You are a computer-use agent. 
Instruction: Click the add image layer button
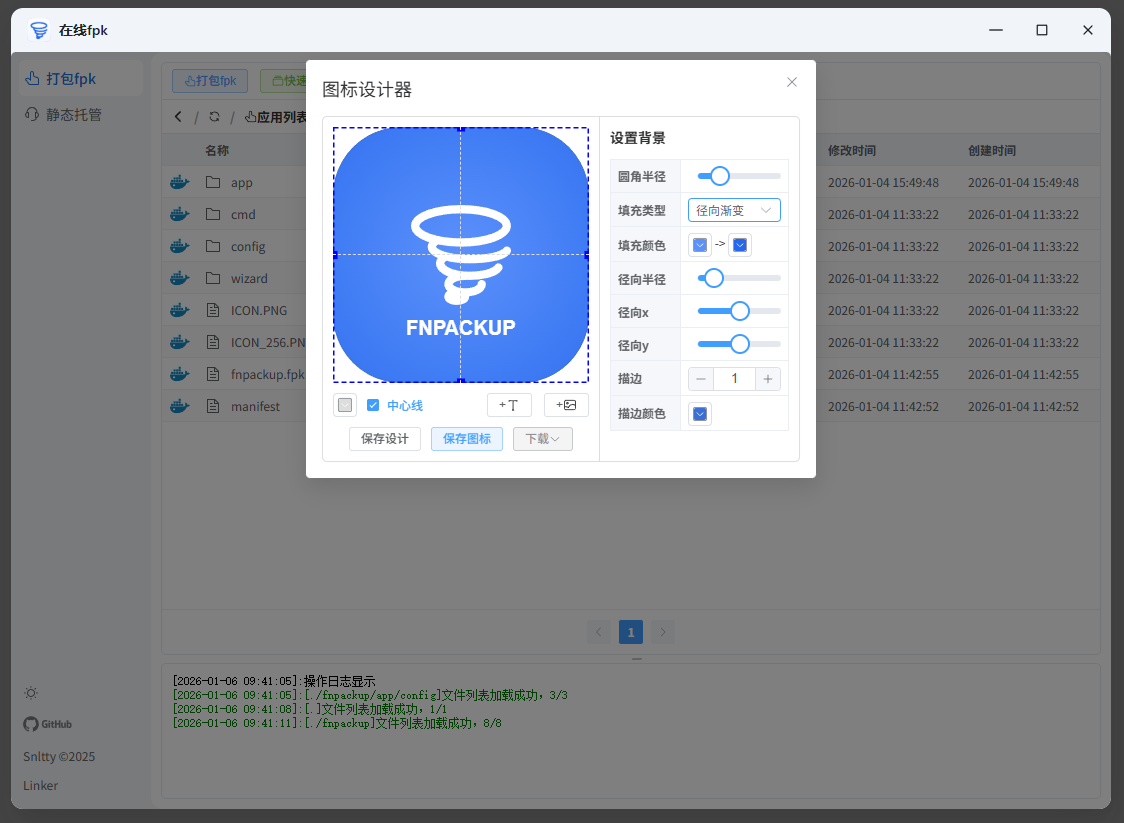(x=566, y=405)
